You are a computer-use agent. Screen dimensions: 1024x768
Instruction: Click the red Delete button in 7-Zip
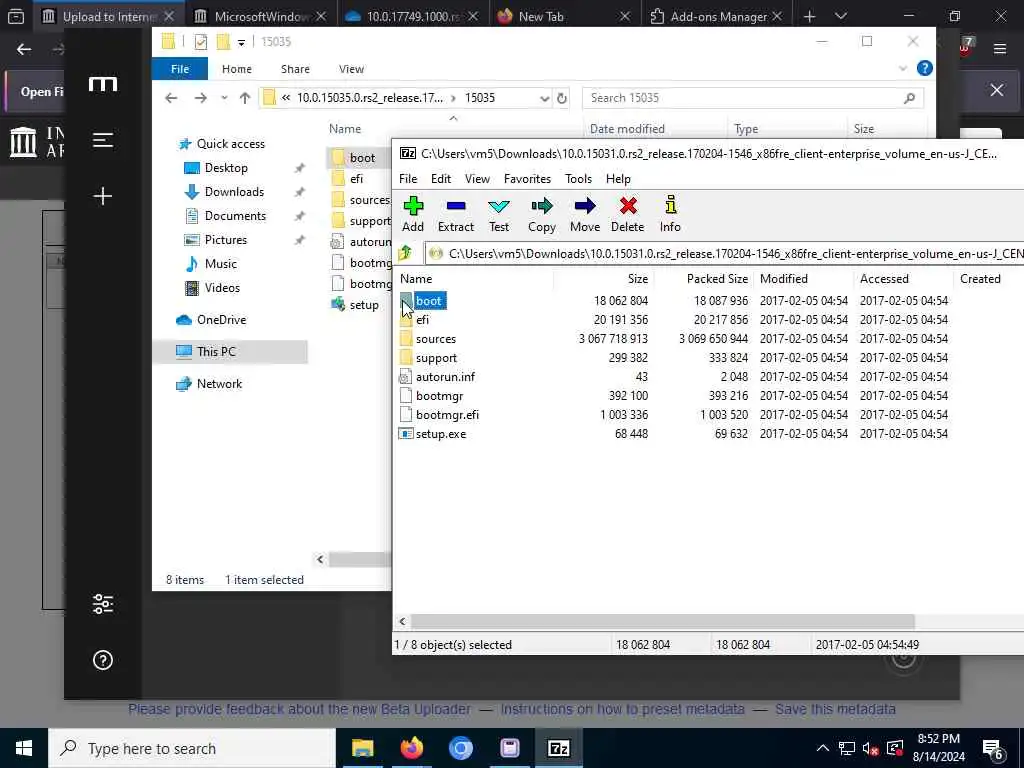click(x=628, y=214)
